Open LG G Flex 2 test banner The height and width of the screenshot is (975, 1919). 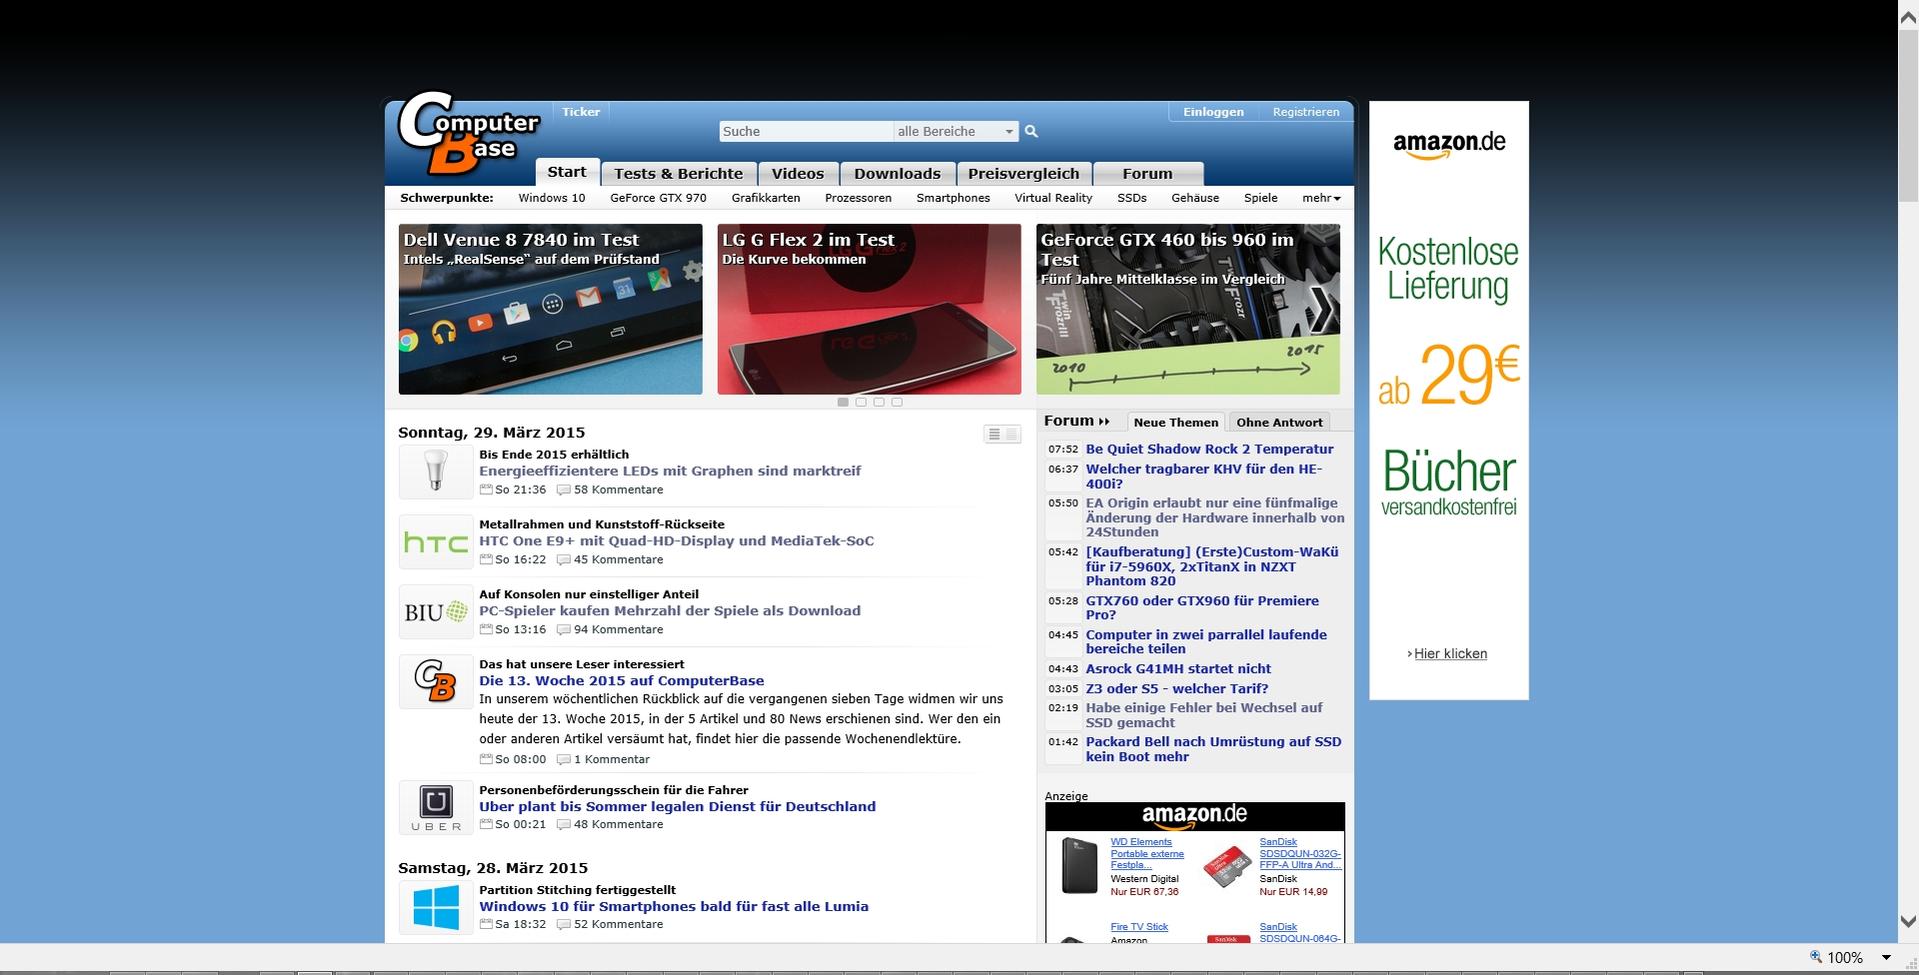point(869,309)
